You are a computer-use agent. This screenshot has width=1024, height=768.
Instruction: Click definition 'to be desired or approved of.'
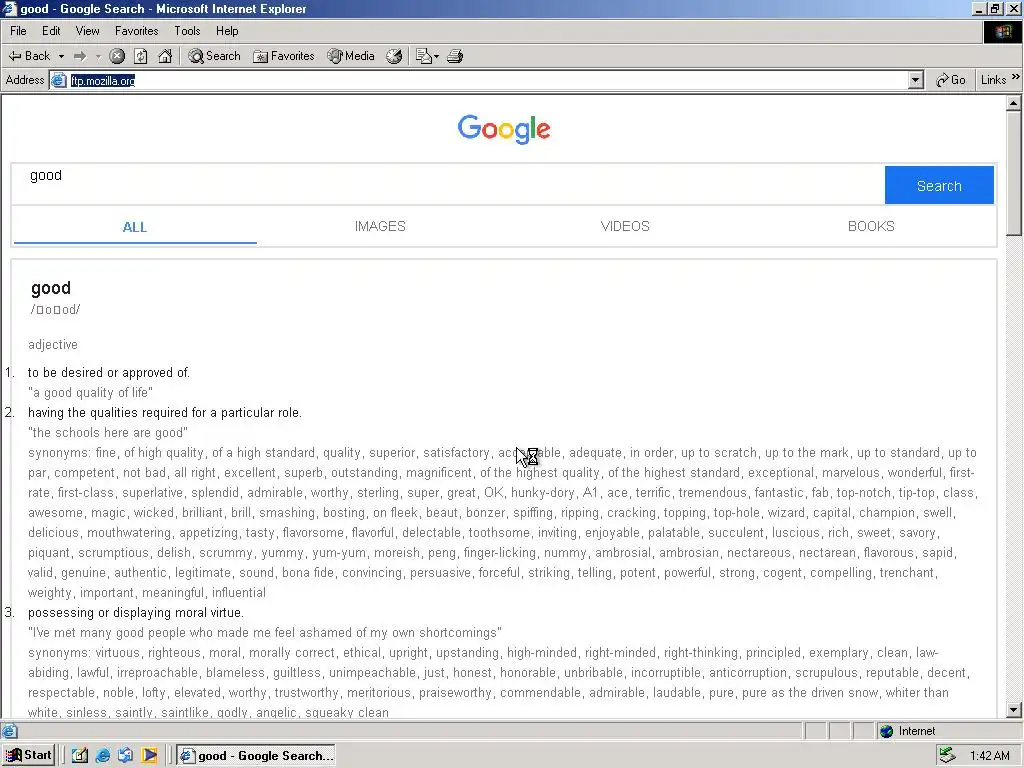coord(108,372)
